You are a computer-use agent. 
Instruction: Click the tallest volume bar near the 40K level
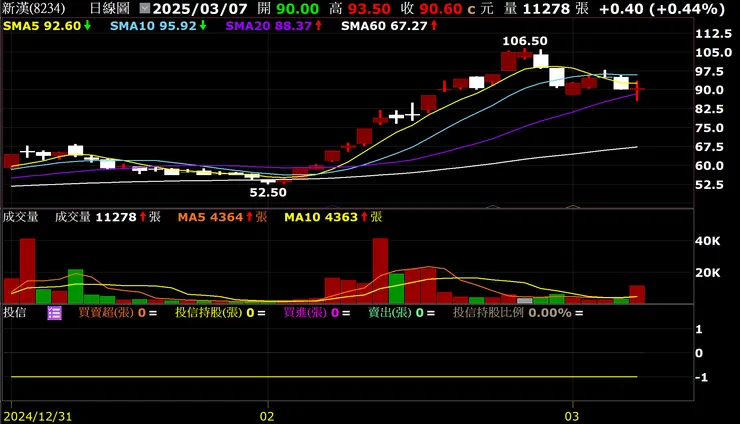380,271
